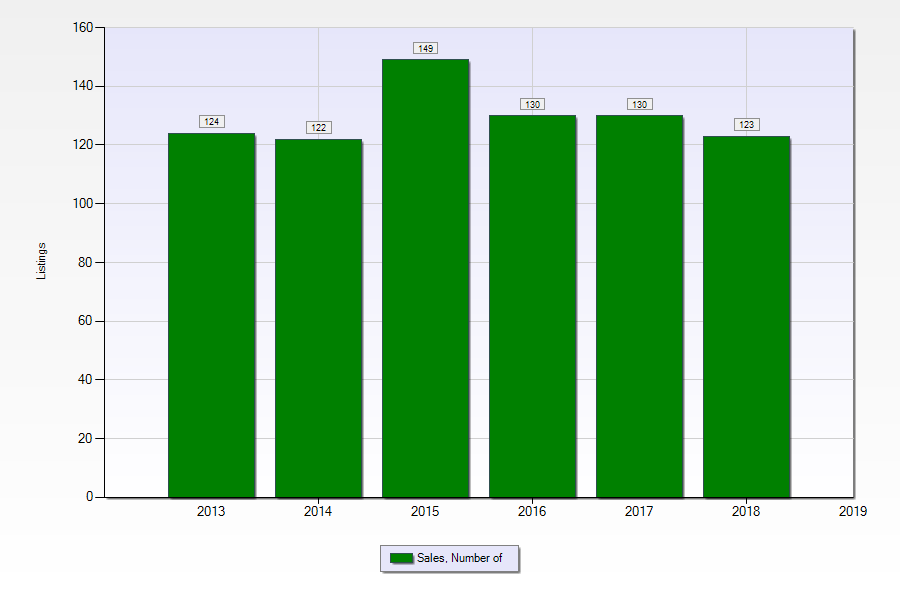Select the 2016 sales bar
The image size is (900, 590).
coord(533,306)
